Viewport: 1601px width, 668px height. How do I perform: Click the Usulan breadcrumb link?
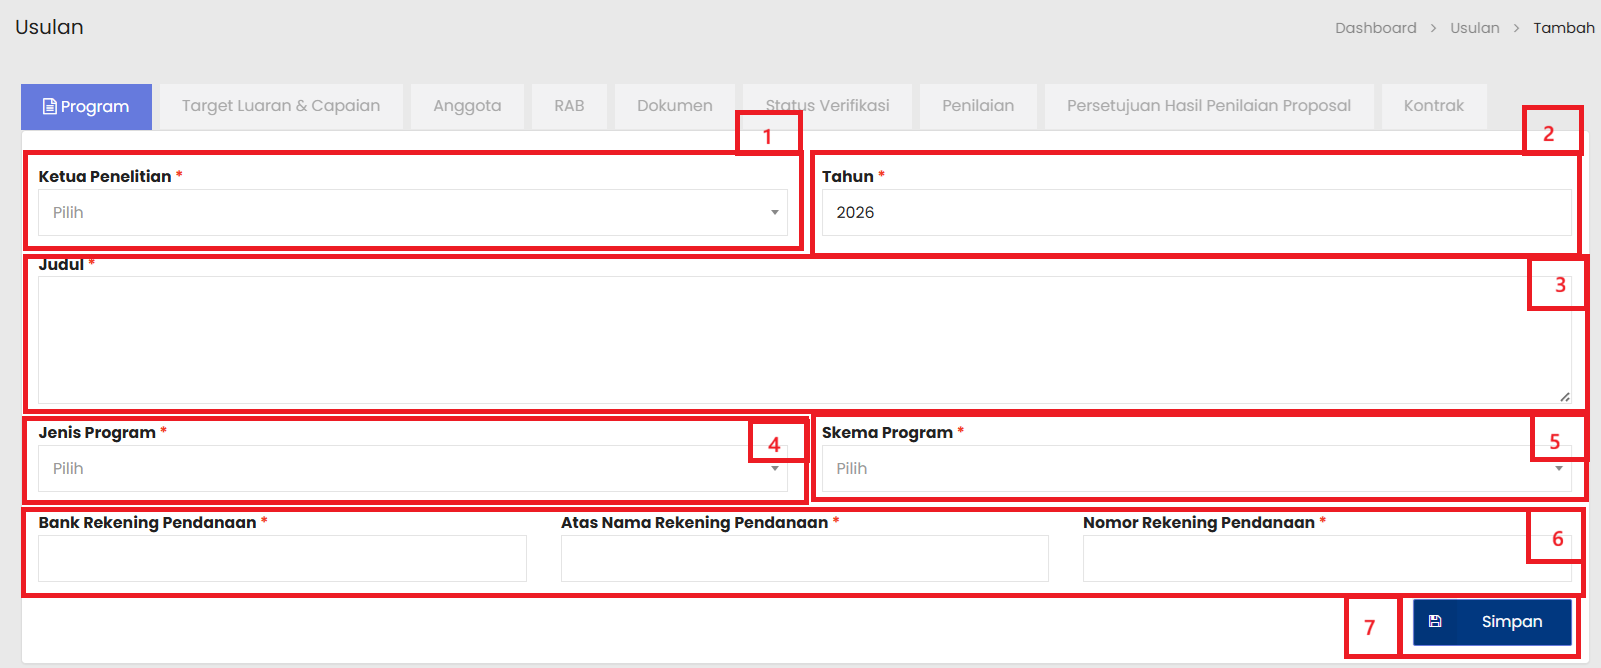(1474, 28)
